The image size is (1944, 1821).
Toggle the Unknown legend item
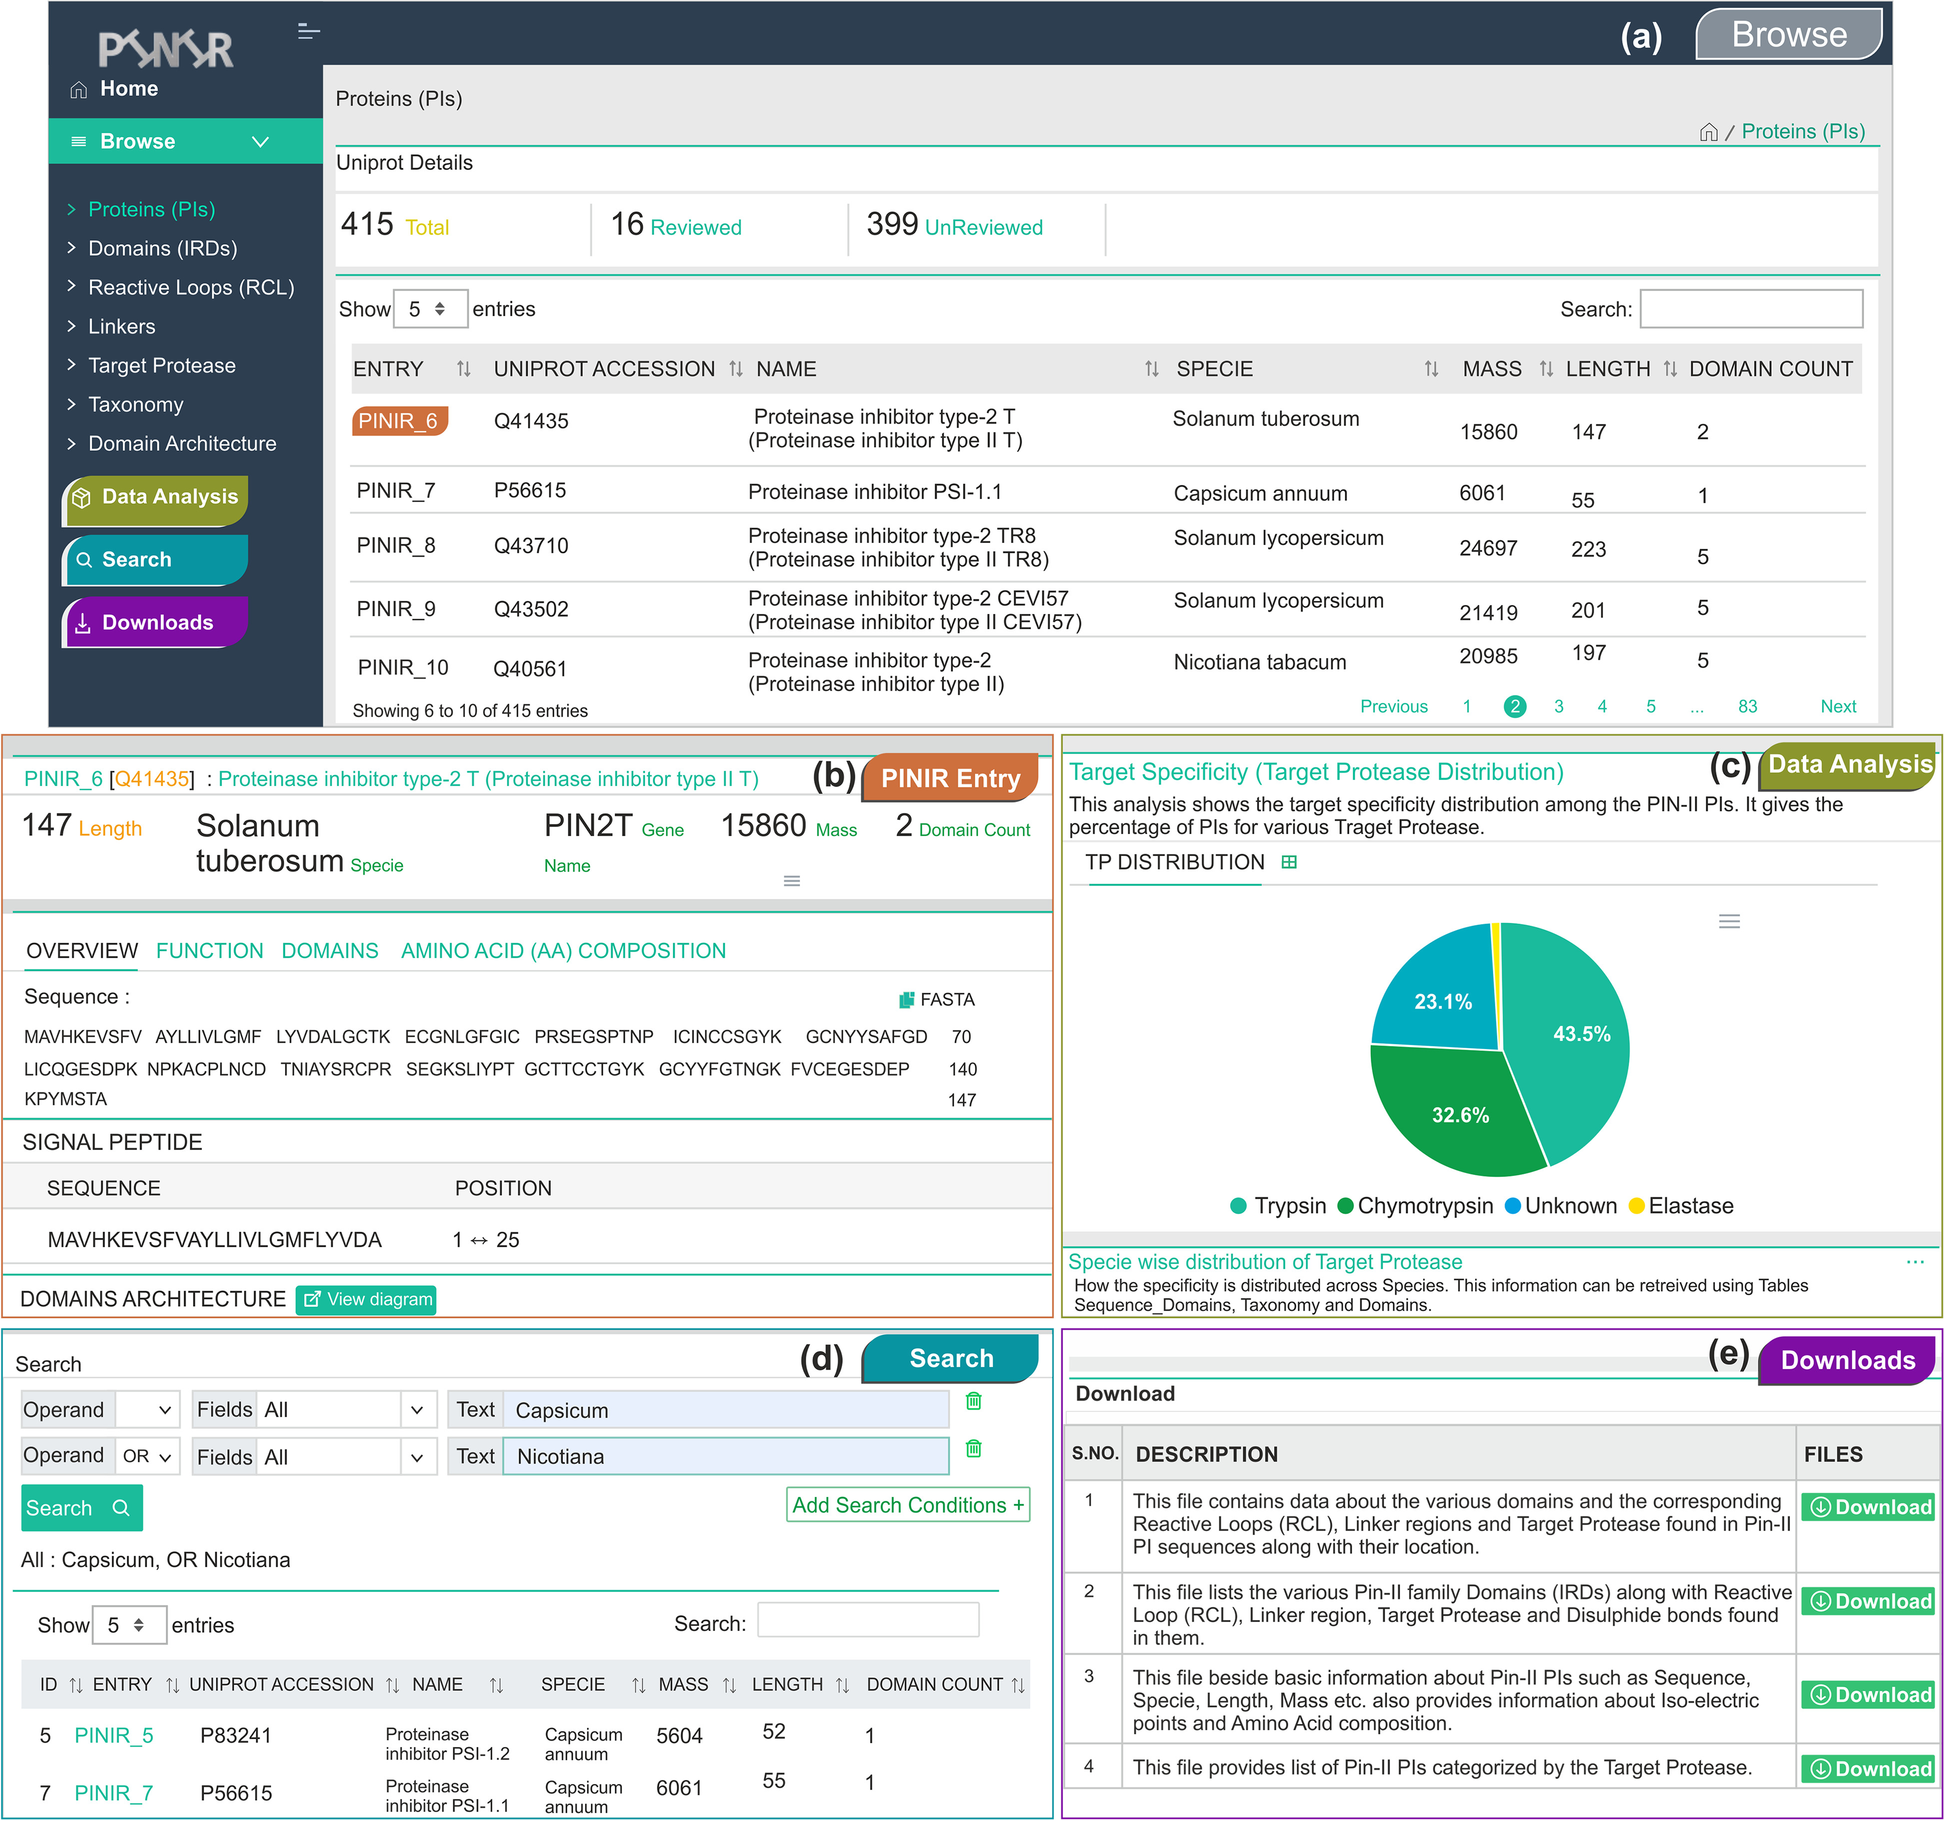click(1560, 1206)
